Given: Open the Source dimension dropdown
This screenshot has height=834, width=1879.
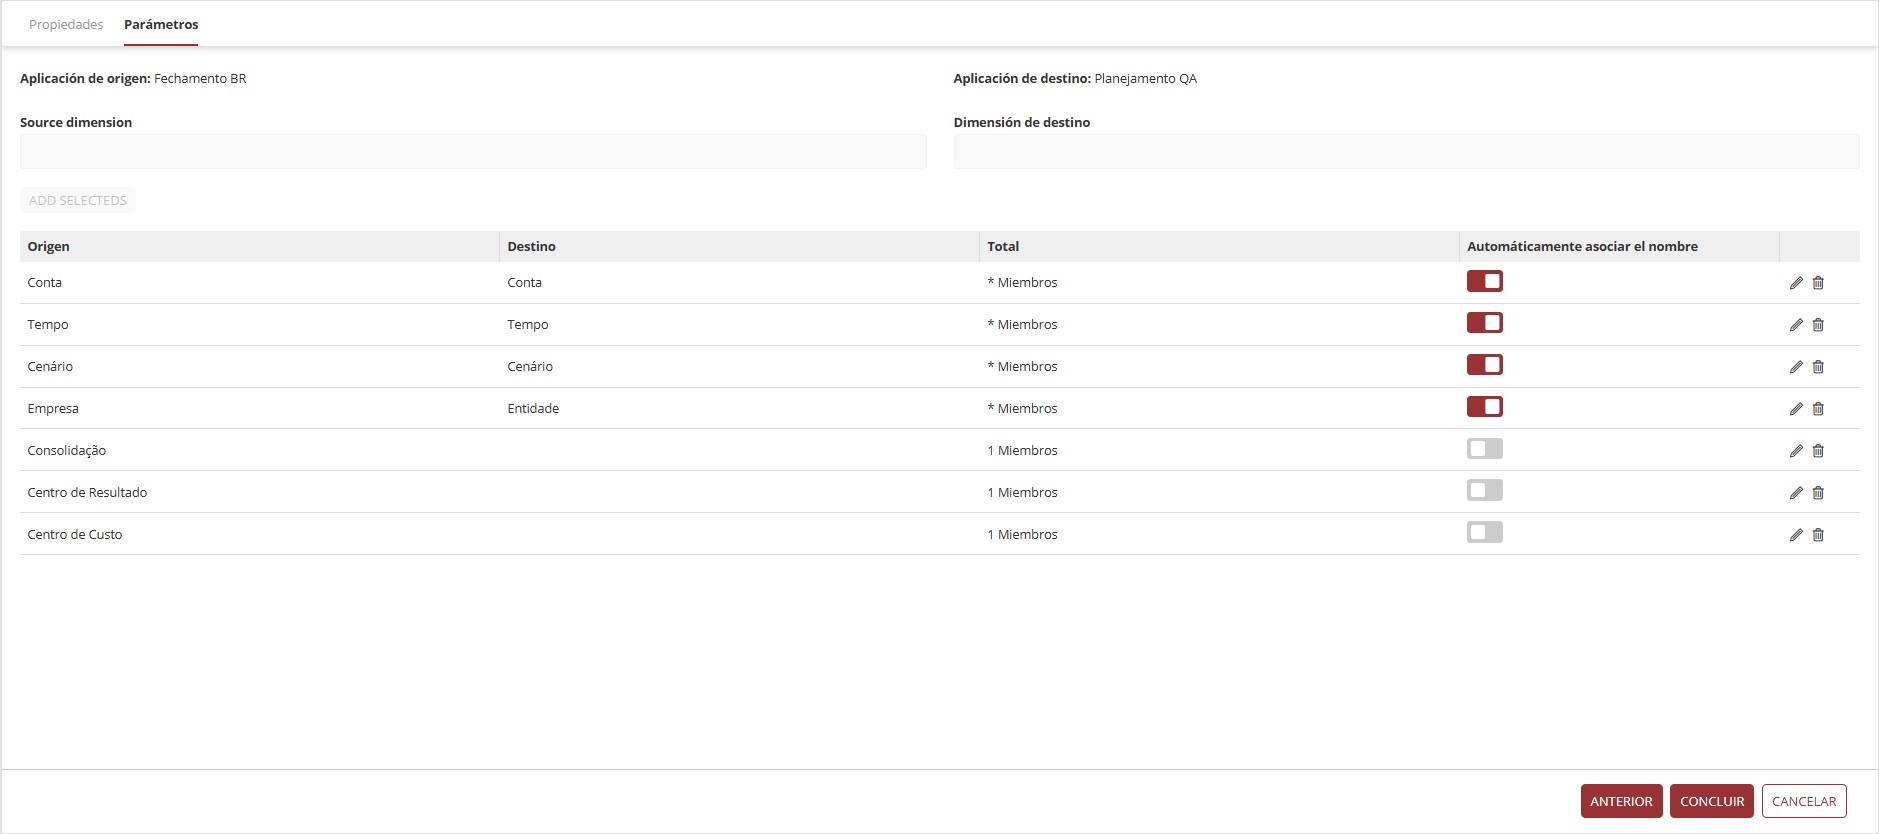Looking at the screenshot, I should pos(473,152).
